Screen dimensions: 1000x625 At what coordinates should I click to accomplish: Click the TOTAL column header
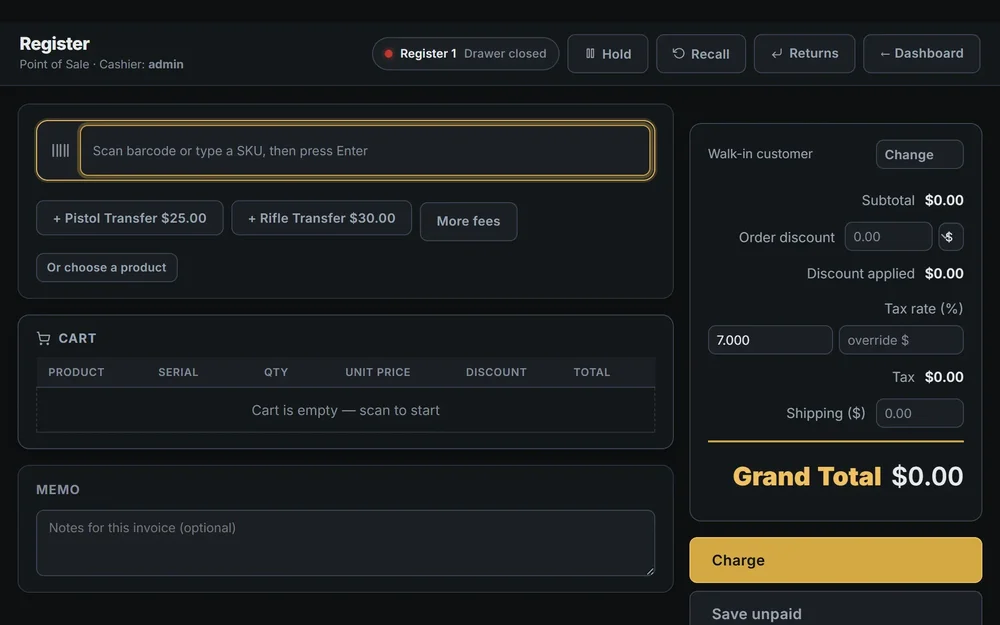click(592, 372)
